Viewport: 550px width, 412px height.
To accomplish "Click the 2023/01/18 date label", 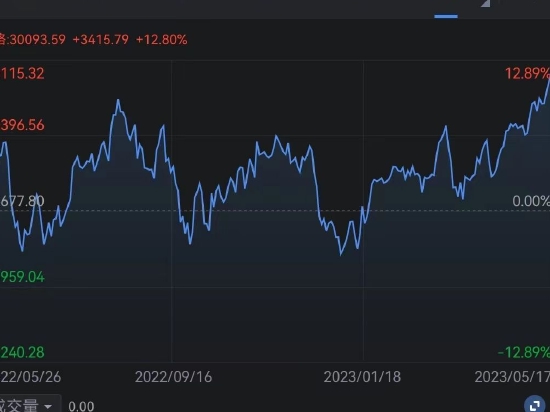I will coord(362,377).
